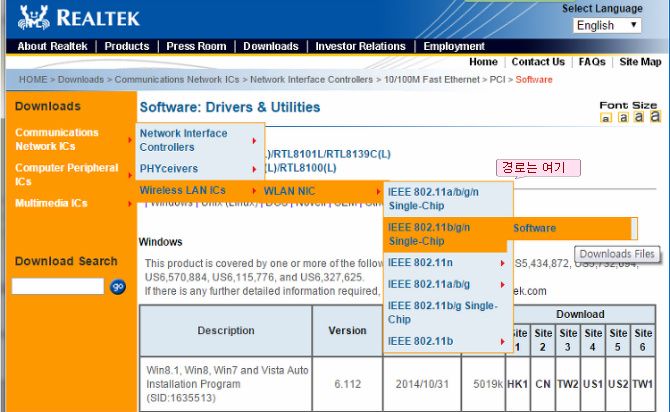Go to Home link
This screenshot has height=412, width=670.
pyautogui.click(x=483, y=62)
